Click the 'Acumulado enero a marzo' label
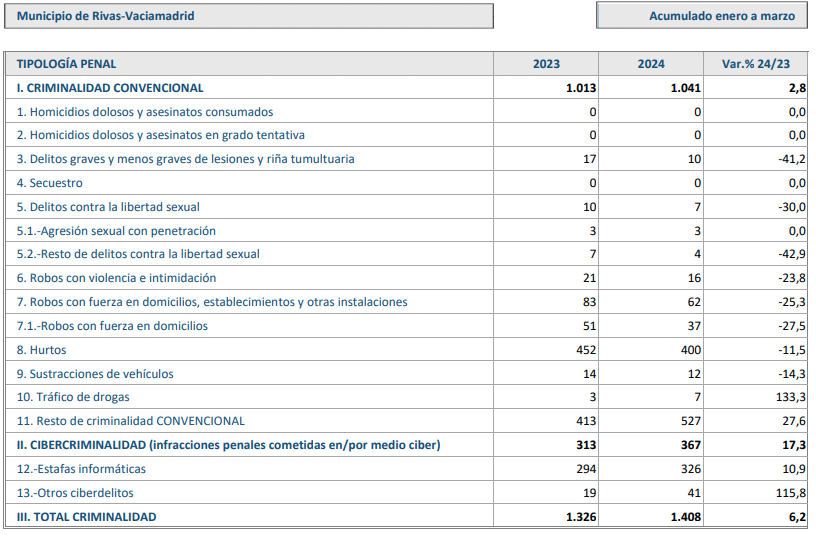The image size is (816, 536). pyautogui.click(x=722, y=16)
